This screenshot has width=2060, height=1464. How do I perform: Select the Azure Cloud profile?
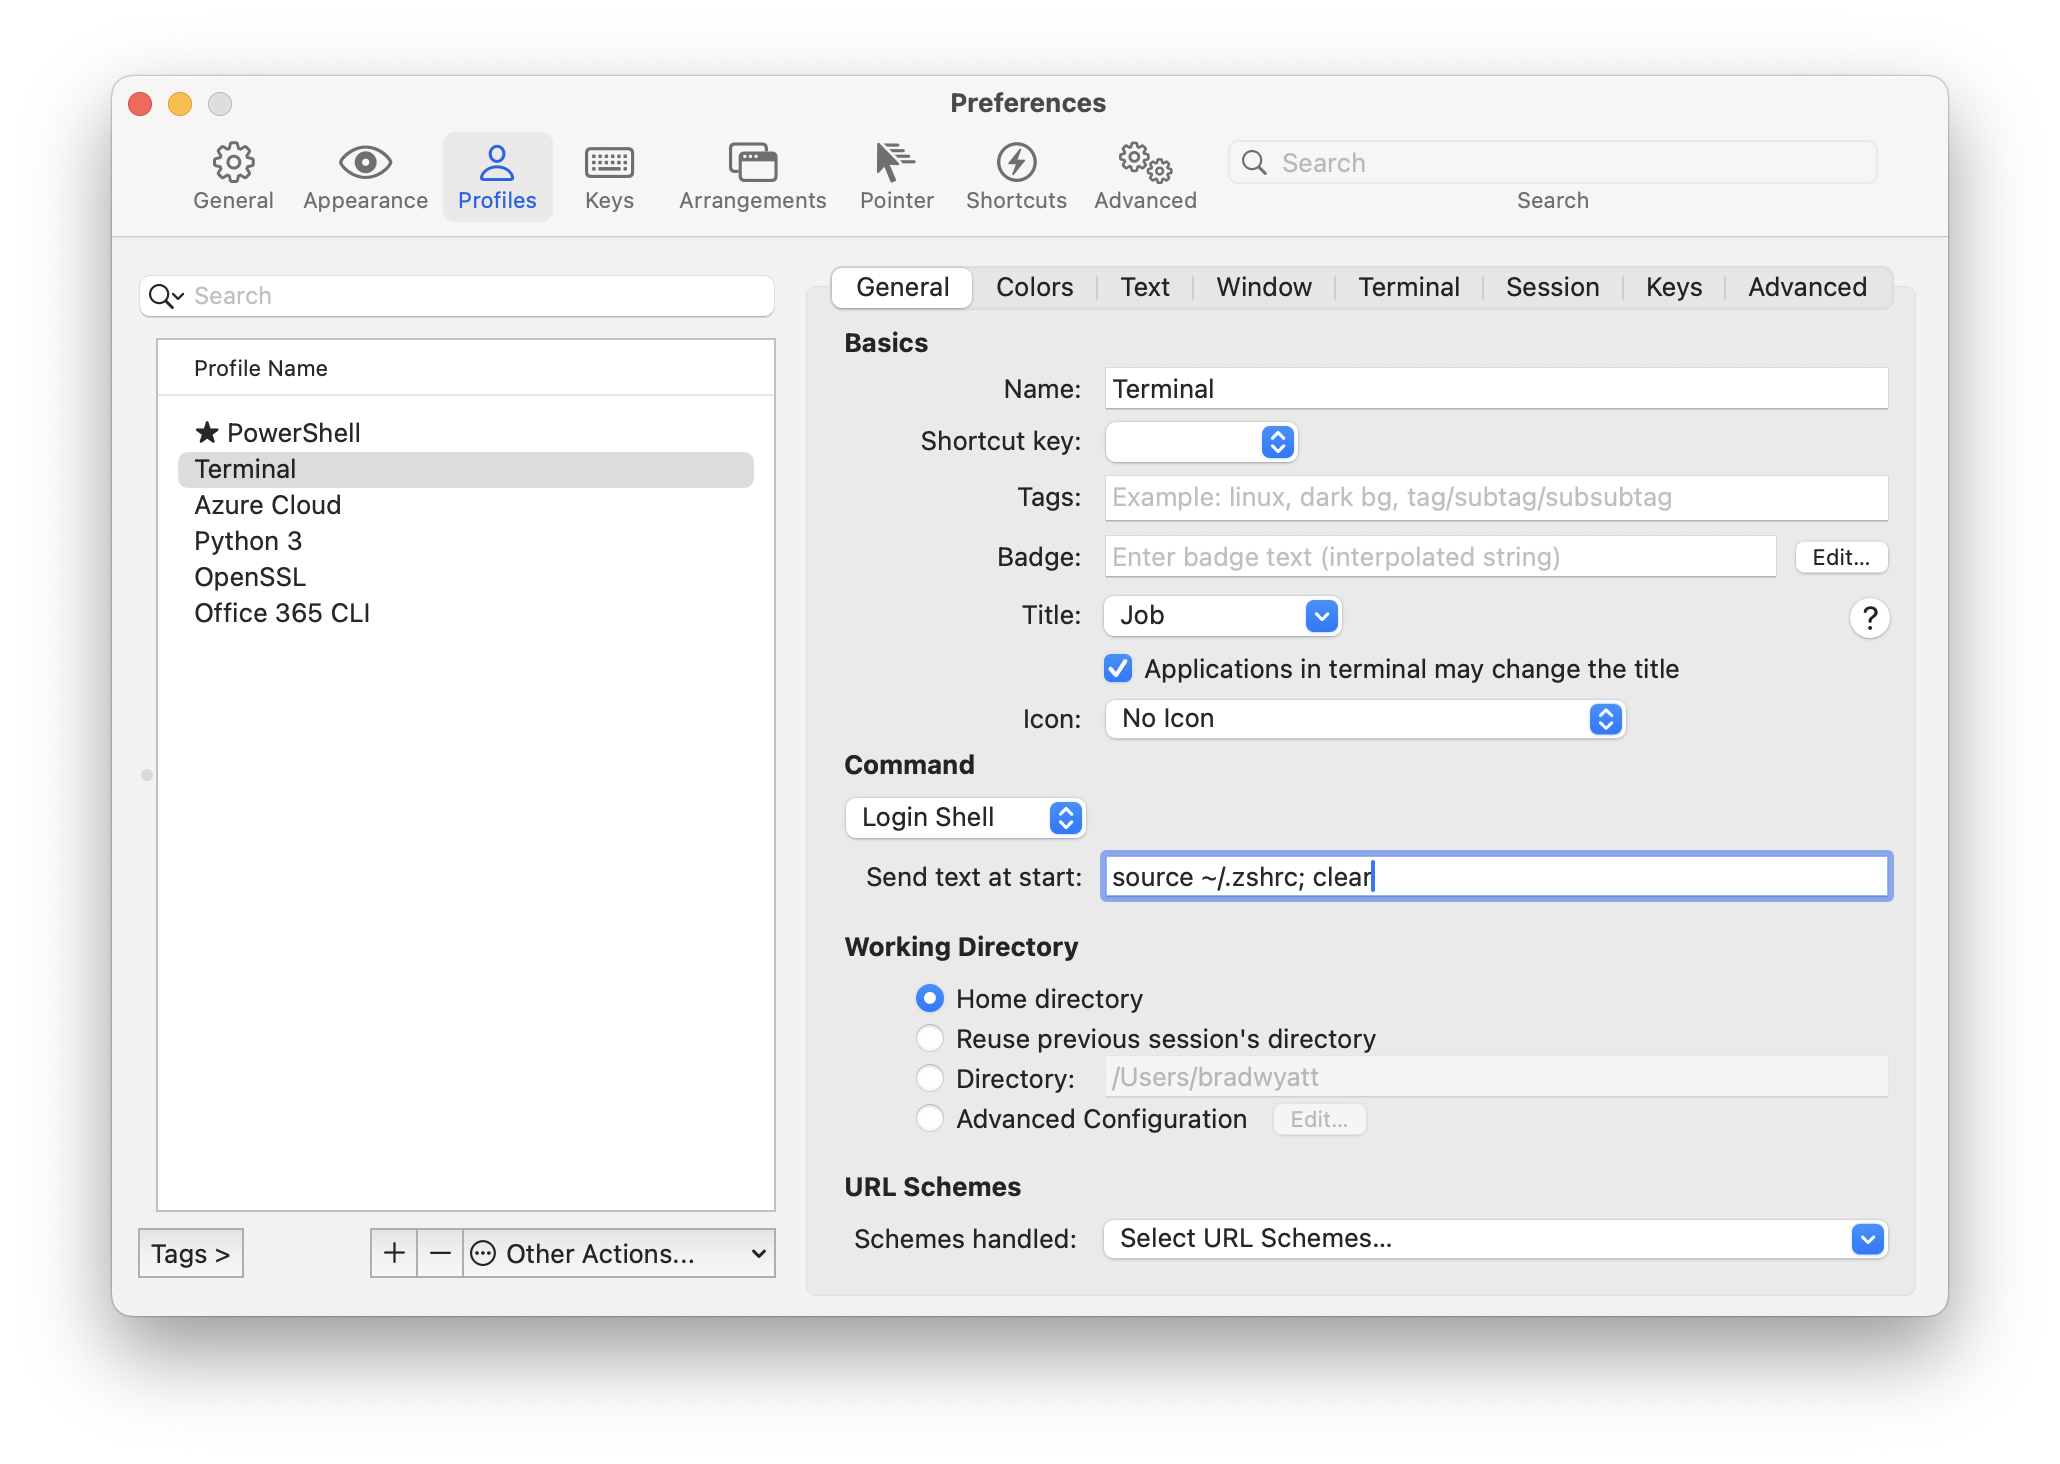click(x=466, y=505)
